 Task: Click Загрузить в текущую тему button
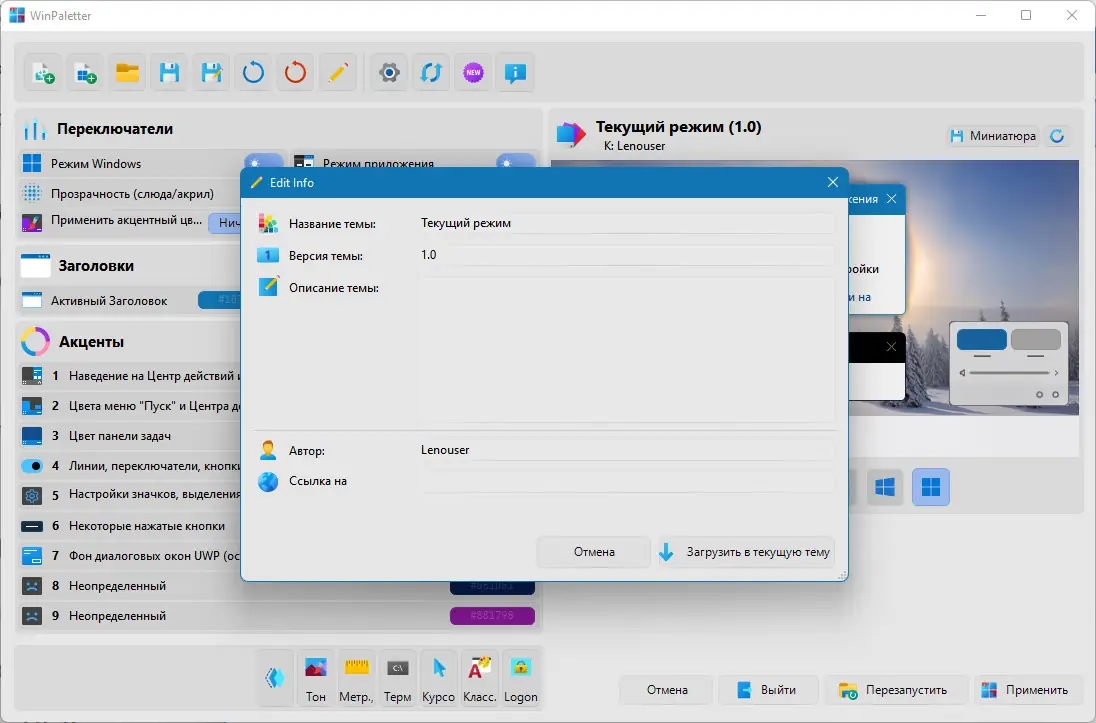[745, 552]
